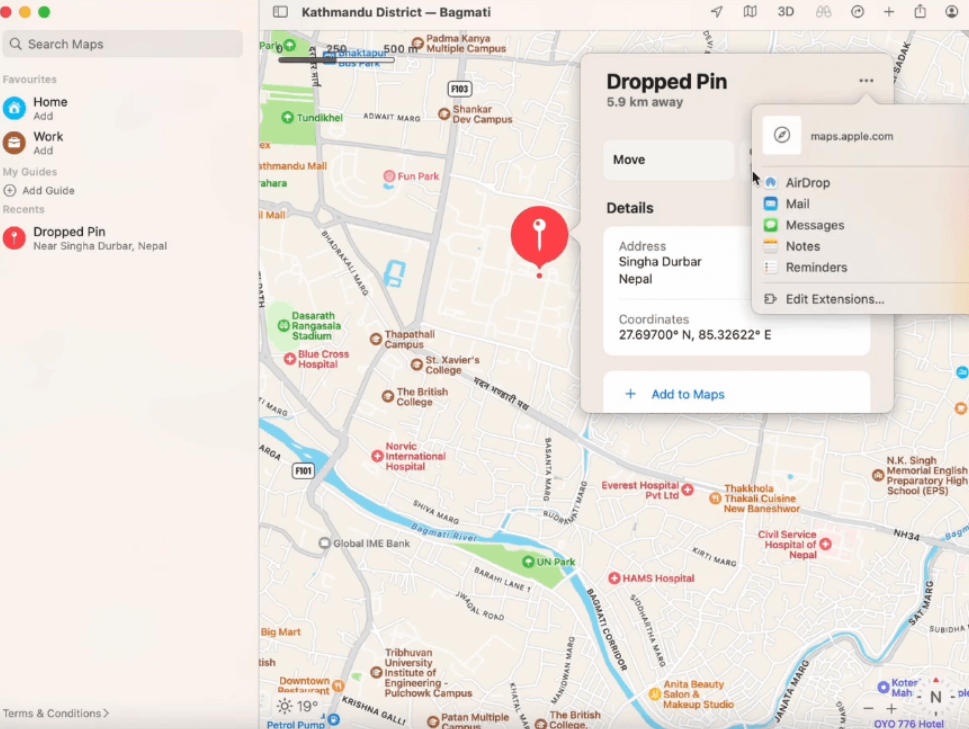Click the weather icon showing 19 degrees
Screen dimensions: 969x729
click(x=288, y=704)
